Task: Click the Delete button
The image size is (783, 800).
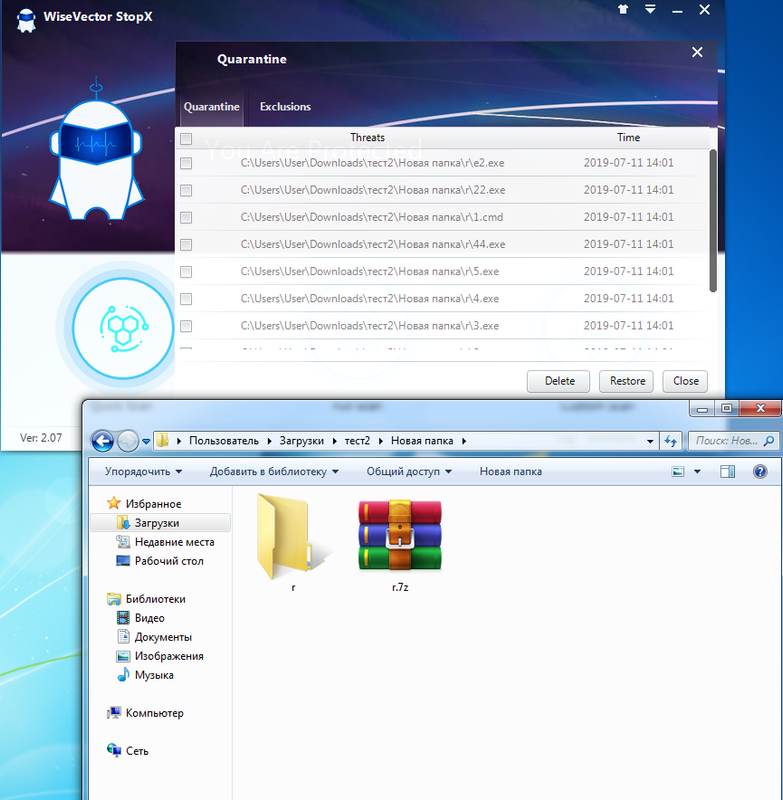Action: coord(559,381)
